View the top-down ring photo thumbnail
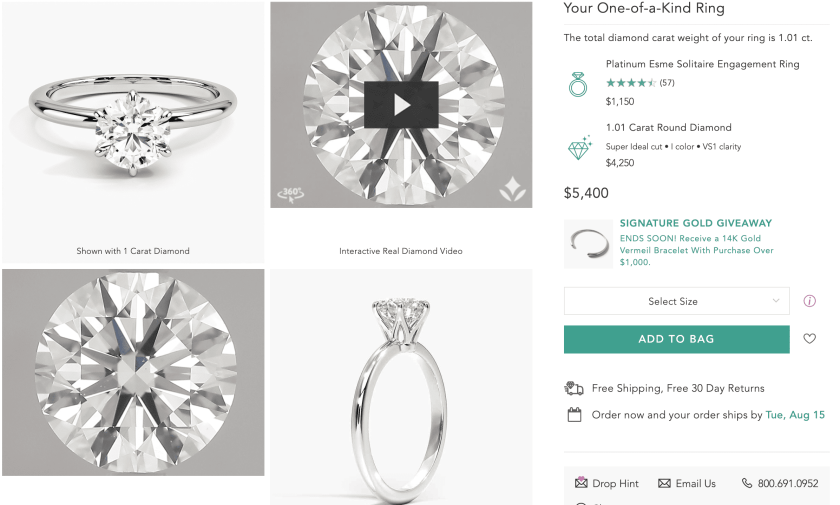Viewport: 840px width, 505px height. pyautogui.click(x=133, y=120)
